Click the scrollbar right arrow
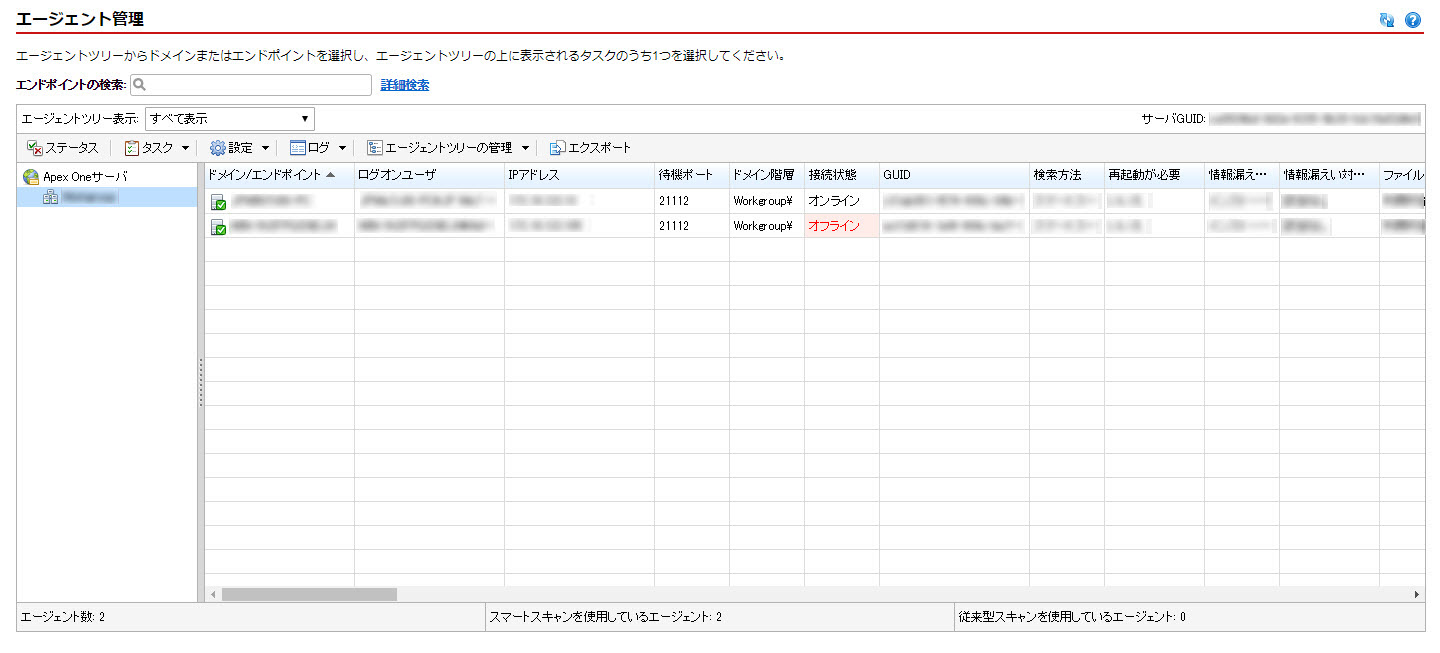Image resolution: width=1440 pixels, height=653 pixels. click(1416, 594)
